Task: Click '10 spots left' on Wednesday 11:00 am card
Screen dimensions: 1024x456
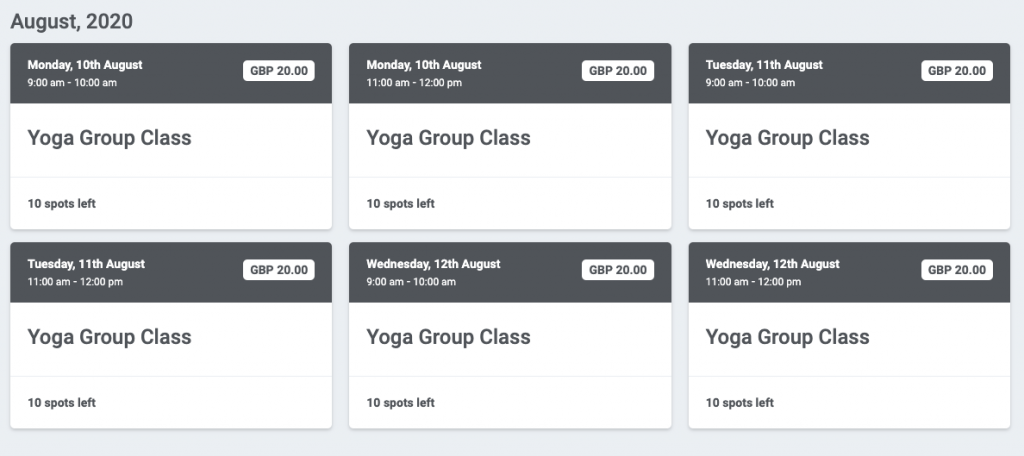Action: click(739, 403)
